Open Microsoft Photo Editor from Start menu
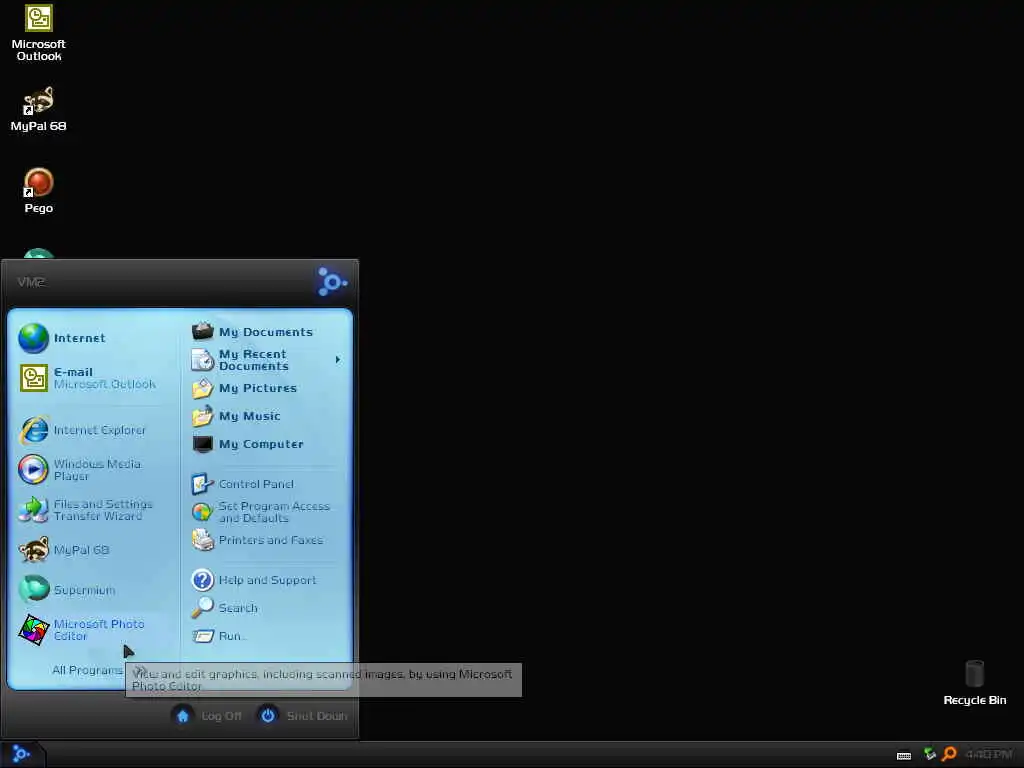Screen dimensions: 1024x768 coord(91,630)
